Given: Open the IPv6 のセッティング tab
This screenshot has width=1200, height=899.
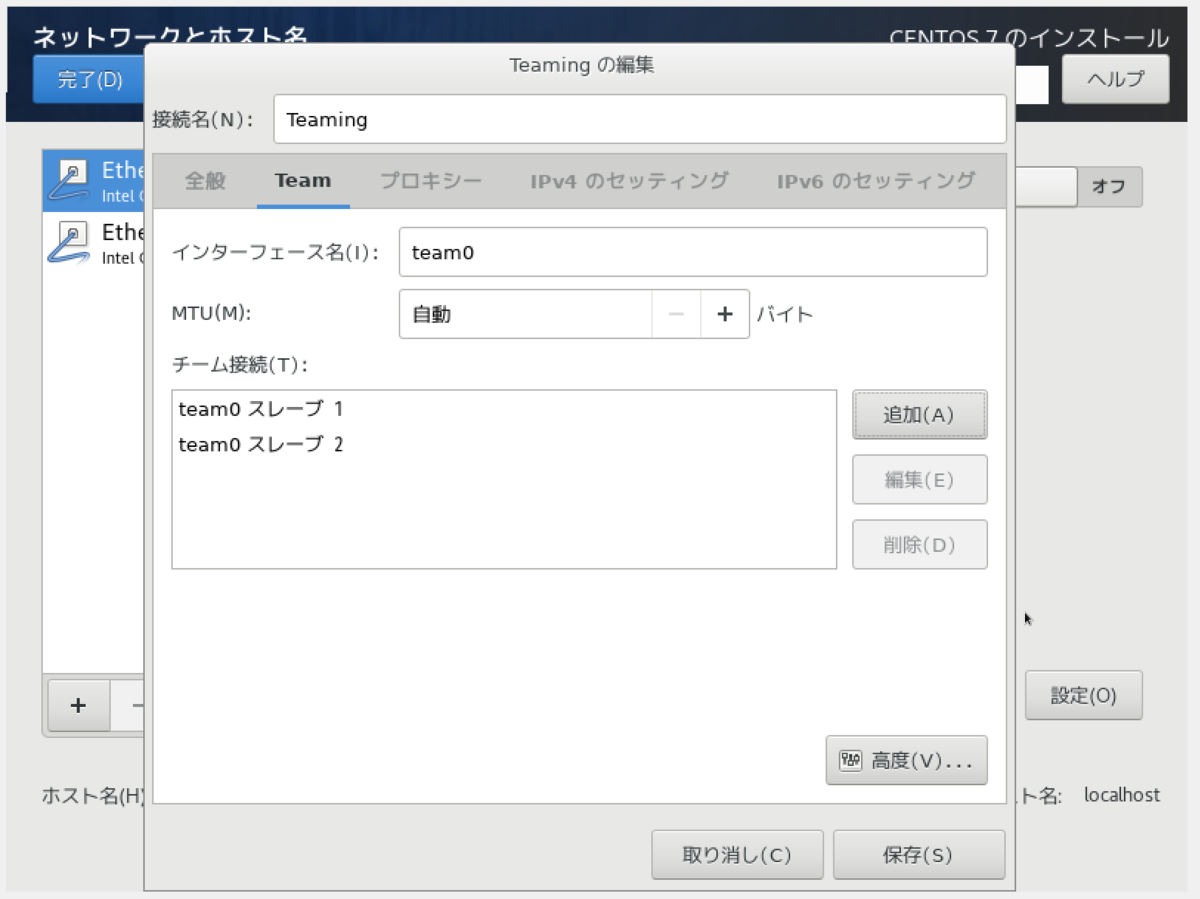Looking at the screenshot, I should click(877, 181).
